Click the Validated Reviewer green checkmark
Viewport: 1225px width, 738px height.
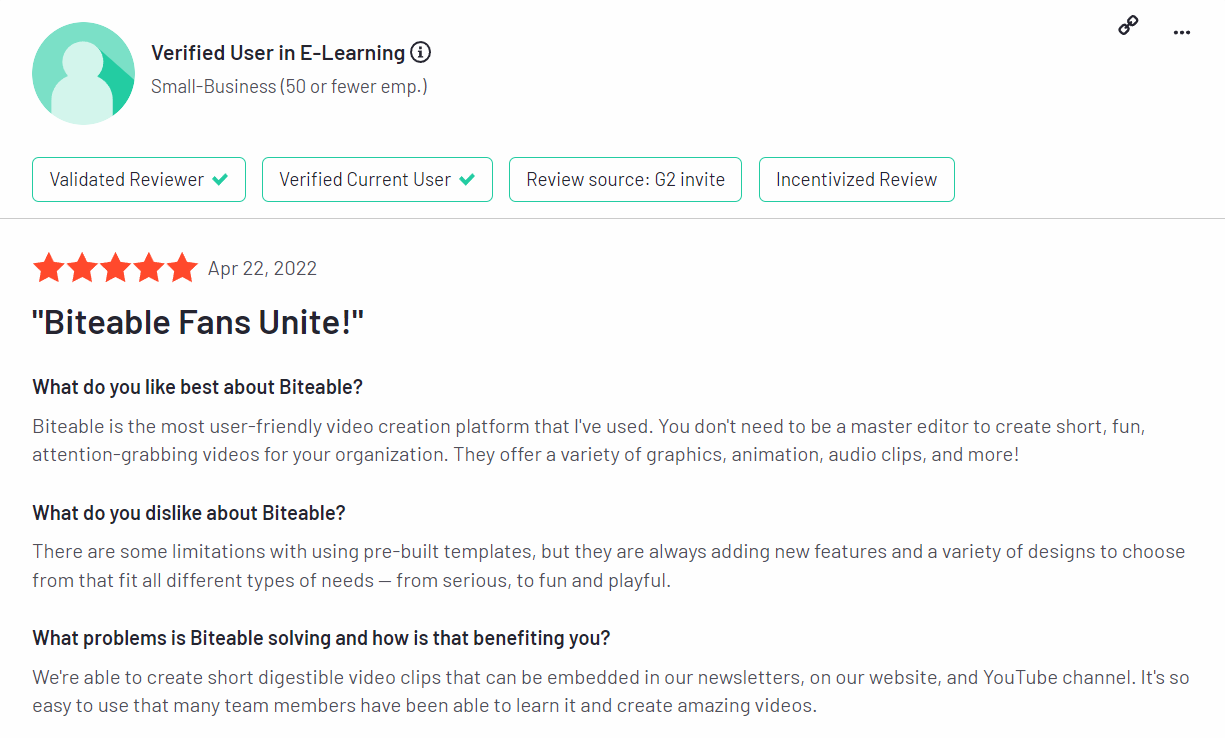(220, 180)
